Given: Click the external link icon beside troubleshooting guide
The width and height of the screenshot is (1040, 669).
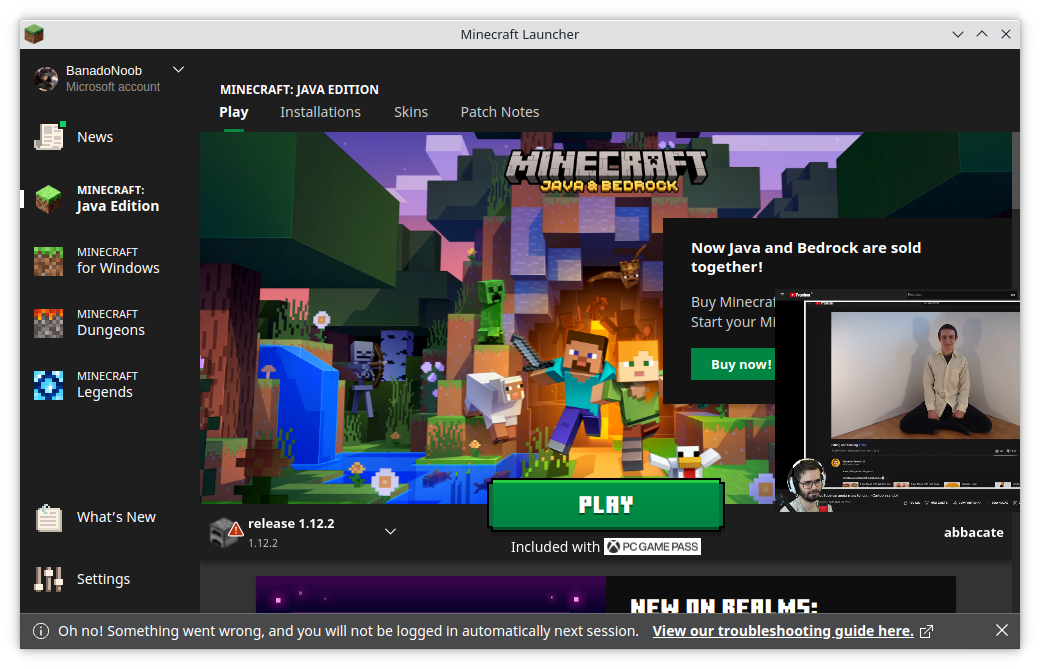Looking at the screenshot, I should coord(926,631).
